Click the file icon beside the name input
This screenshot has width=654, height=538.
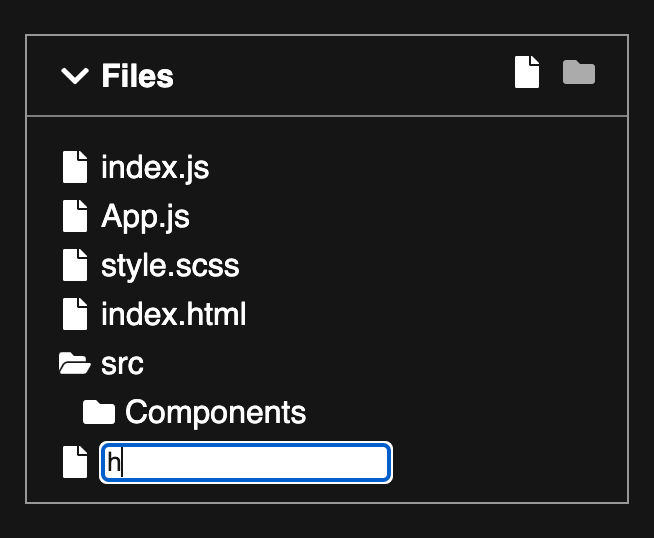tap(75, 462)
